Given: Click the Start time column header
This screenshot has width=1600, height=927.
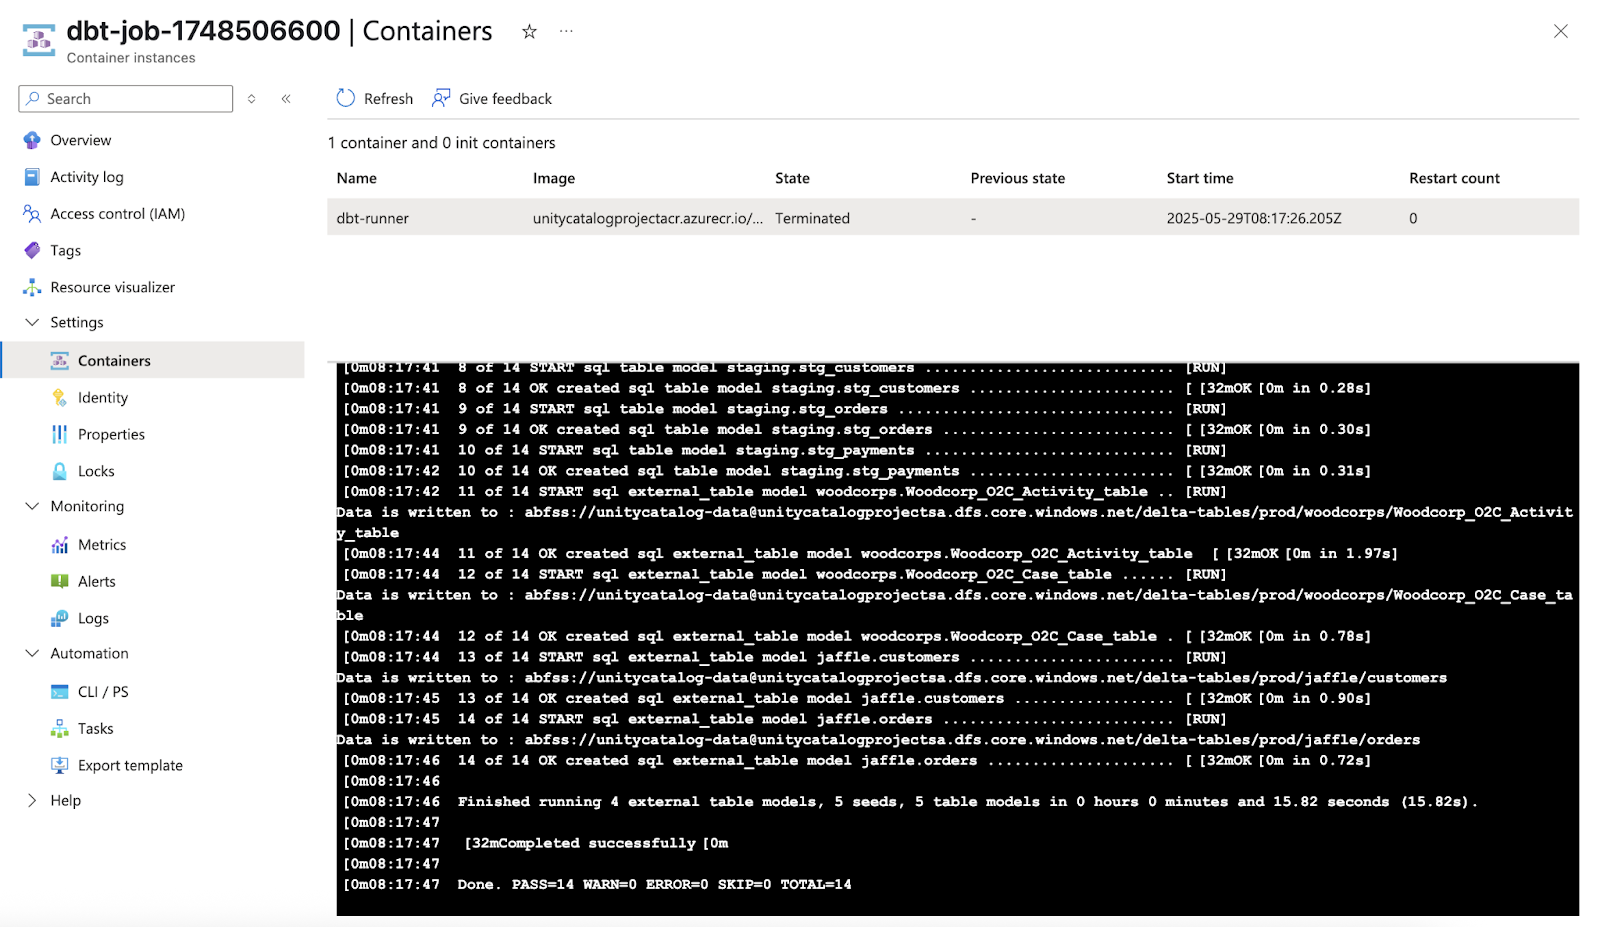Looking at the screenshot, I should coord(1200,178).
